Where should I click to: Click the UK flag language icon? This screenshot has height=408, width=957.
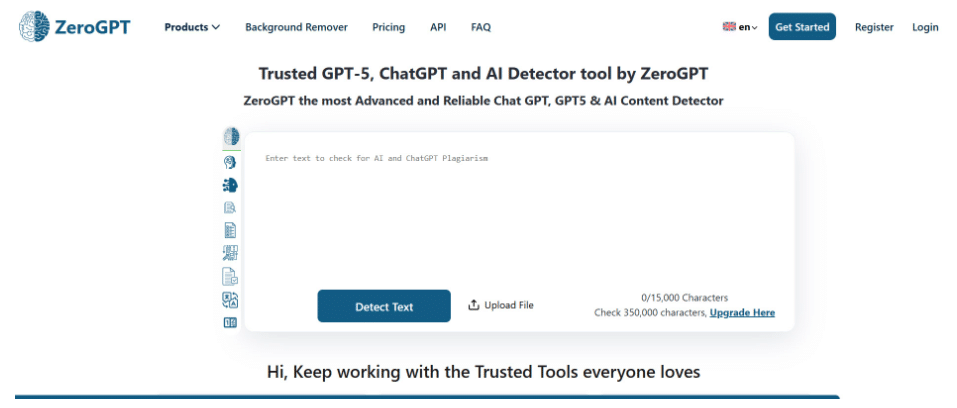(x=729, y=27)
